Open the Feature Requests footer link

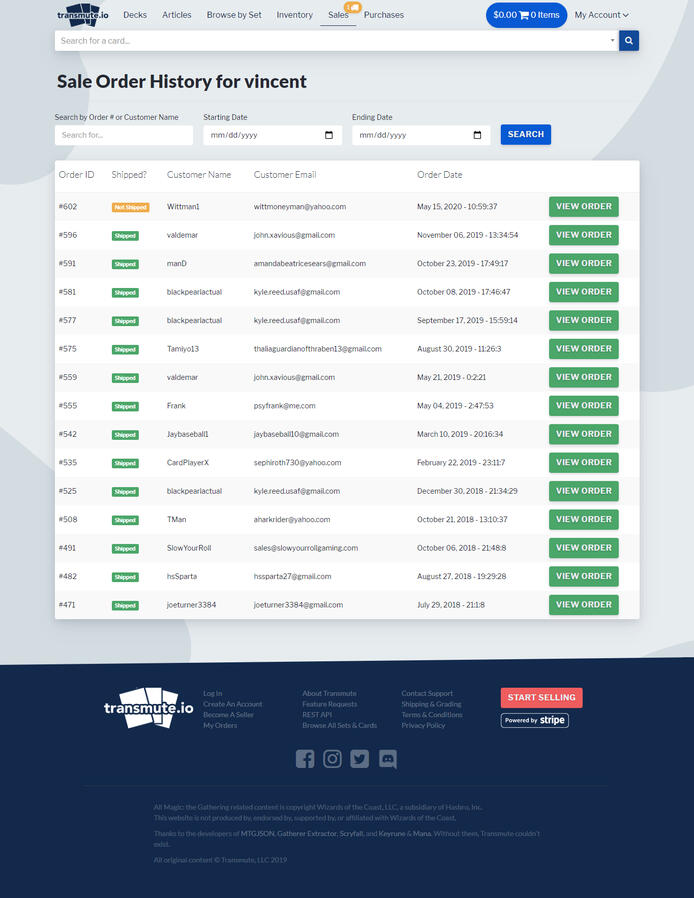[330, 704]
